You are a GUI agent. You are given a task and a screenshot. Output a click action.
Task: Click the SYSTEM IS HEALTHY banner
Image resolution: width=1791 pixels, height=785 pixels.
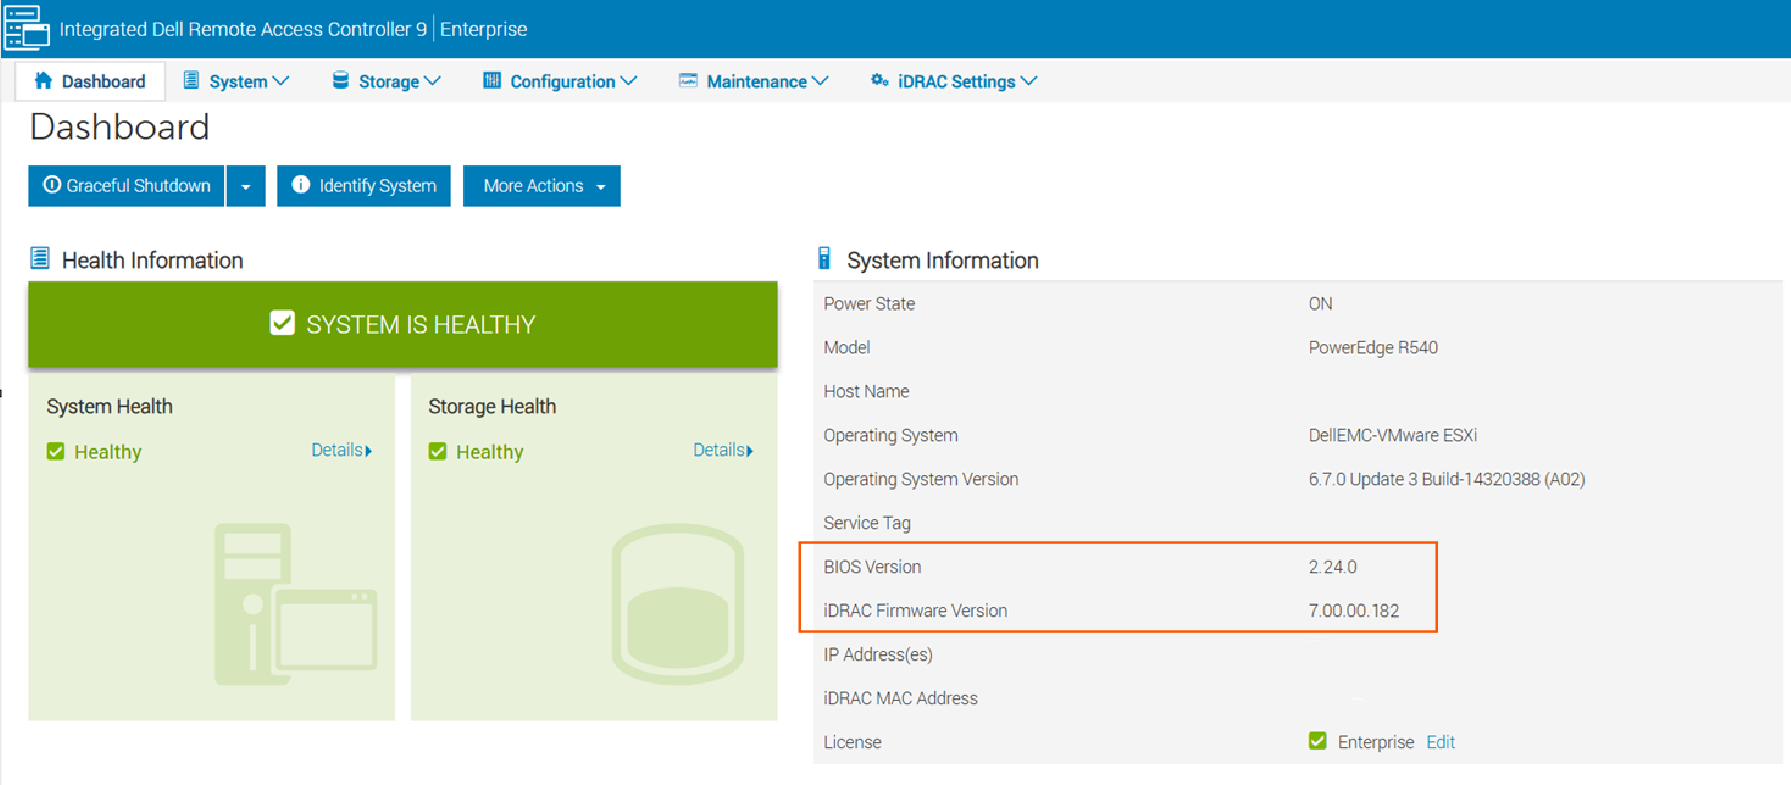(403, 324)
